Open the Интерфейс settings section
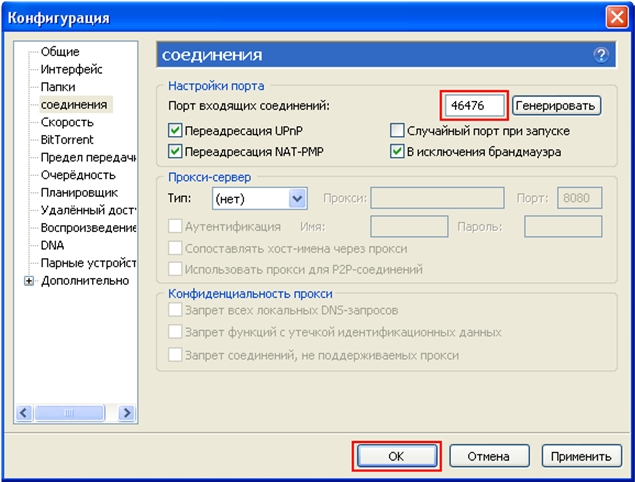This screenshot has width=635, height=482. click(71, 69)
